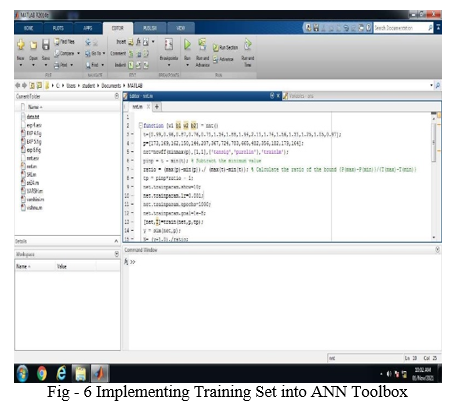Viewport: 462px width, 409px height.
Task: Collapse the function code fold marker on line 2
Action: tap(141, 125)
